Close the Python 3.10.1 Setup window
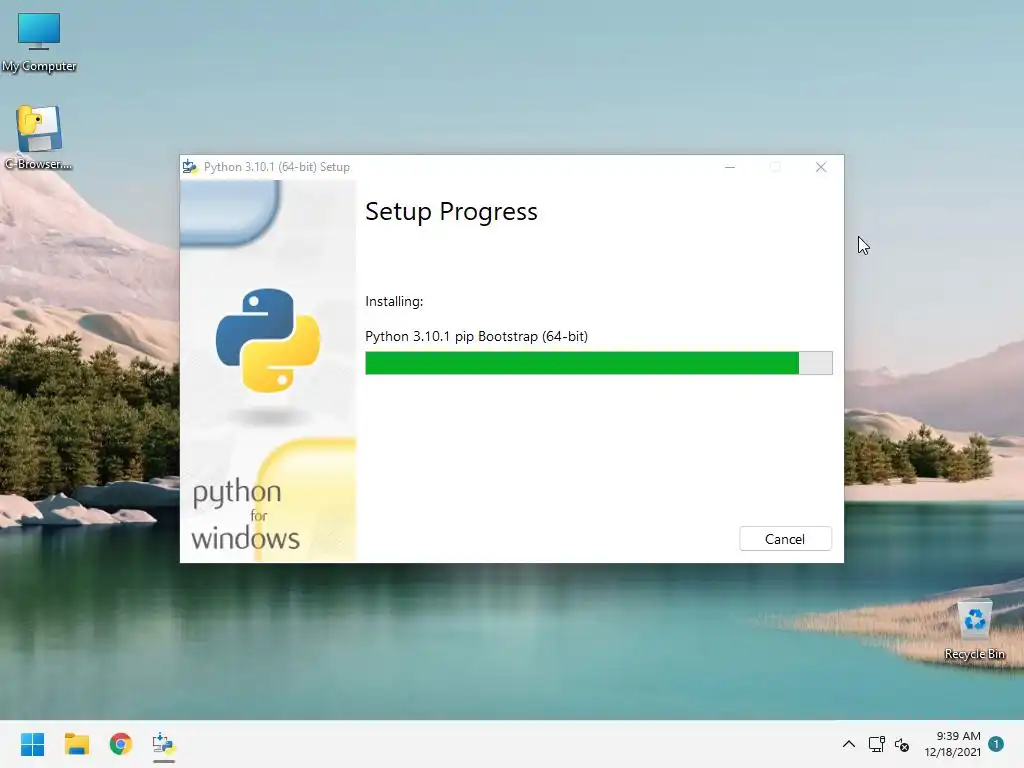Screen dimensions: 1024x768 pyautogui.click(x=821, y=167)
